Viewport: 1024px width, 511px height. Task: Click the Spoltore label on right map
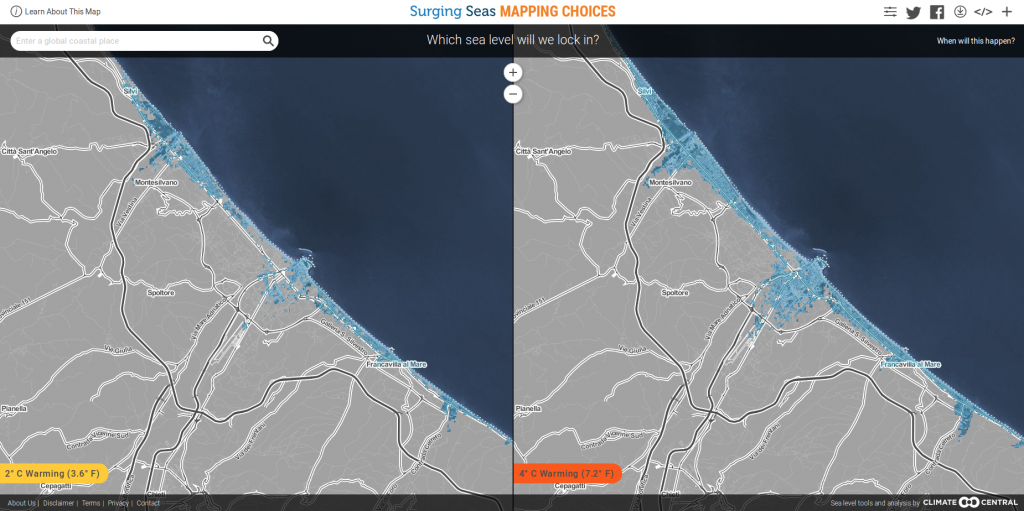675,293
